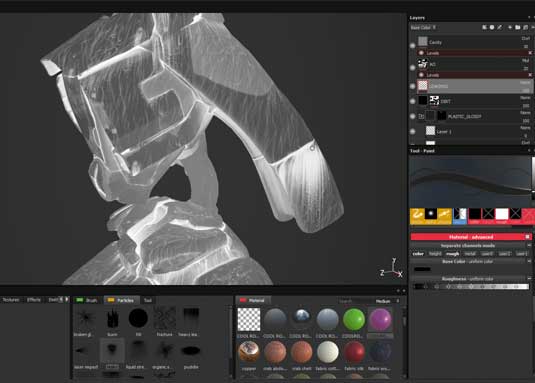The height and width of the screenshot is (383, 535).
Task: Add a new folder in Layers toolbar
Action: coord(517,27)
